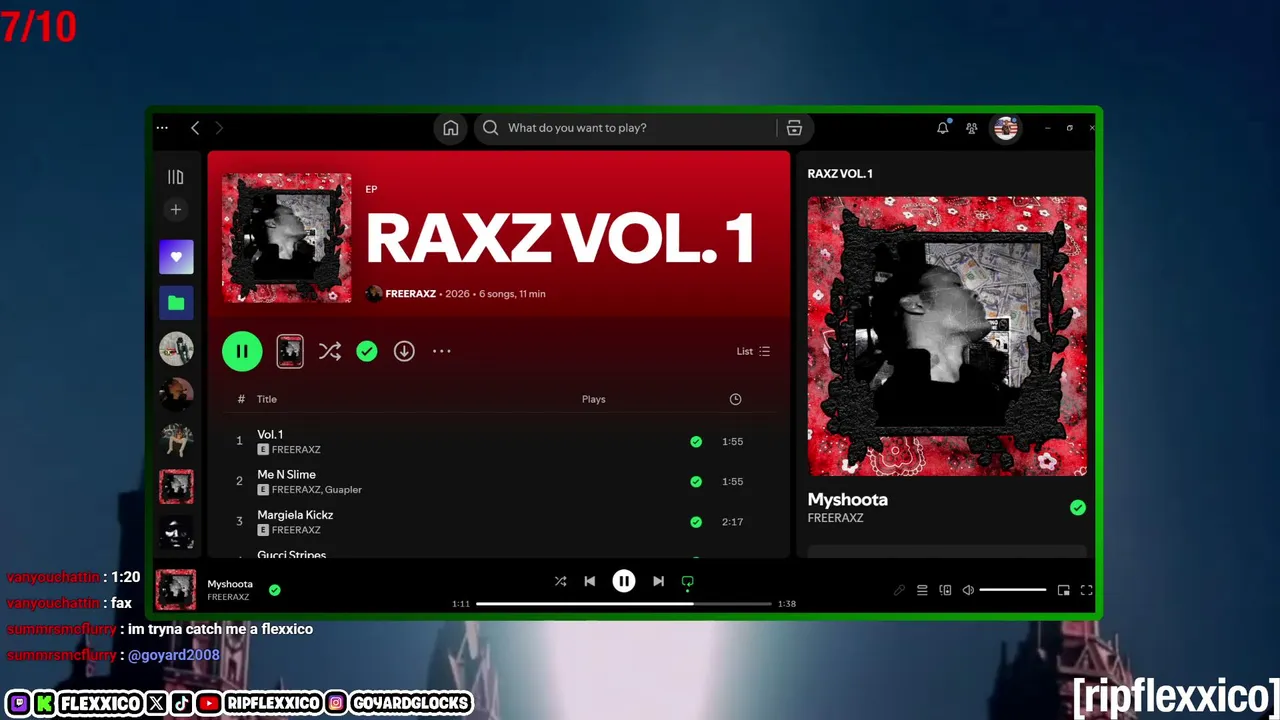Adjust the volume slider

tap(1013, 590)
